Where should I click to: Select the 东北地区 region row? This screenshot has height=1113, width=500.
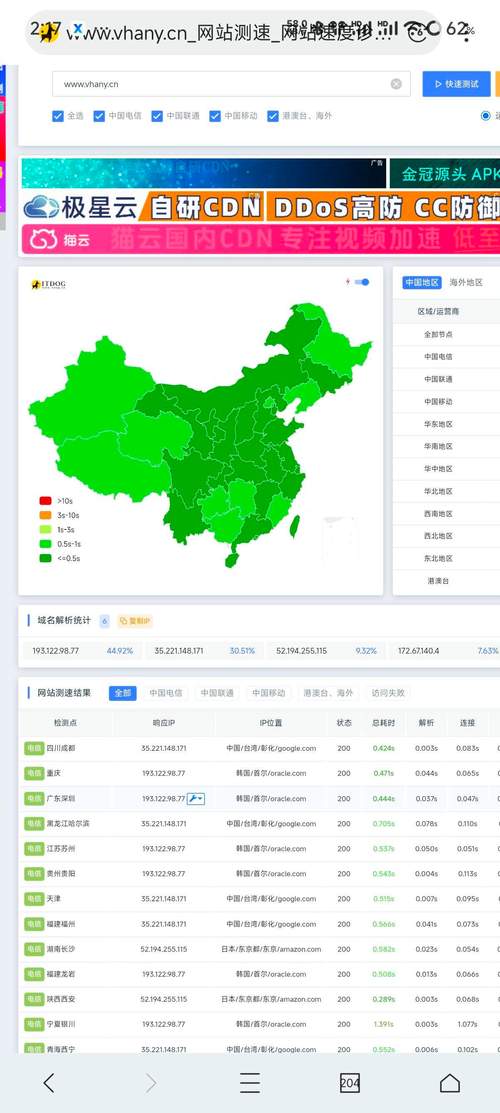coord(446,558)
